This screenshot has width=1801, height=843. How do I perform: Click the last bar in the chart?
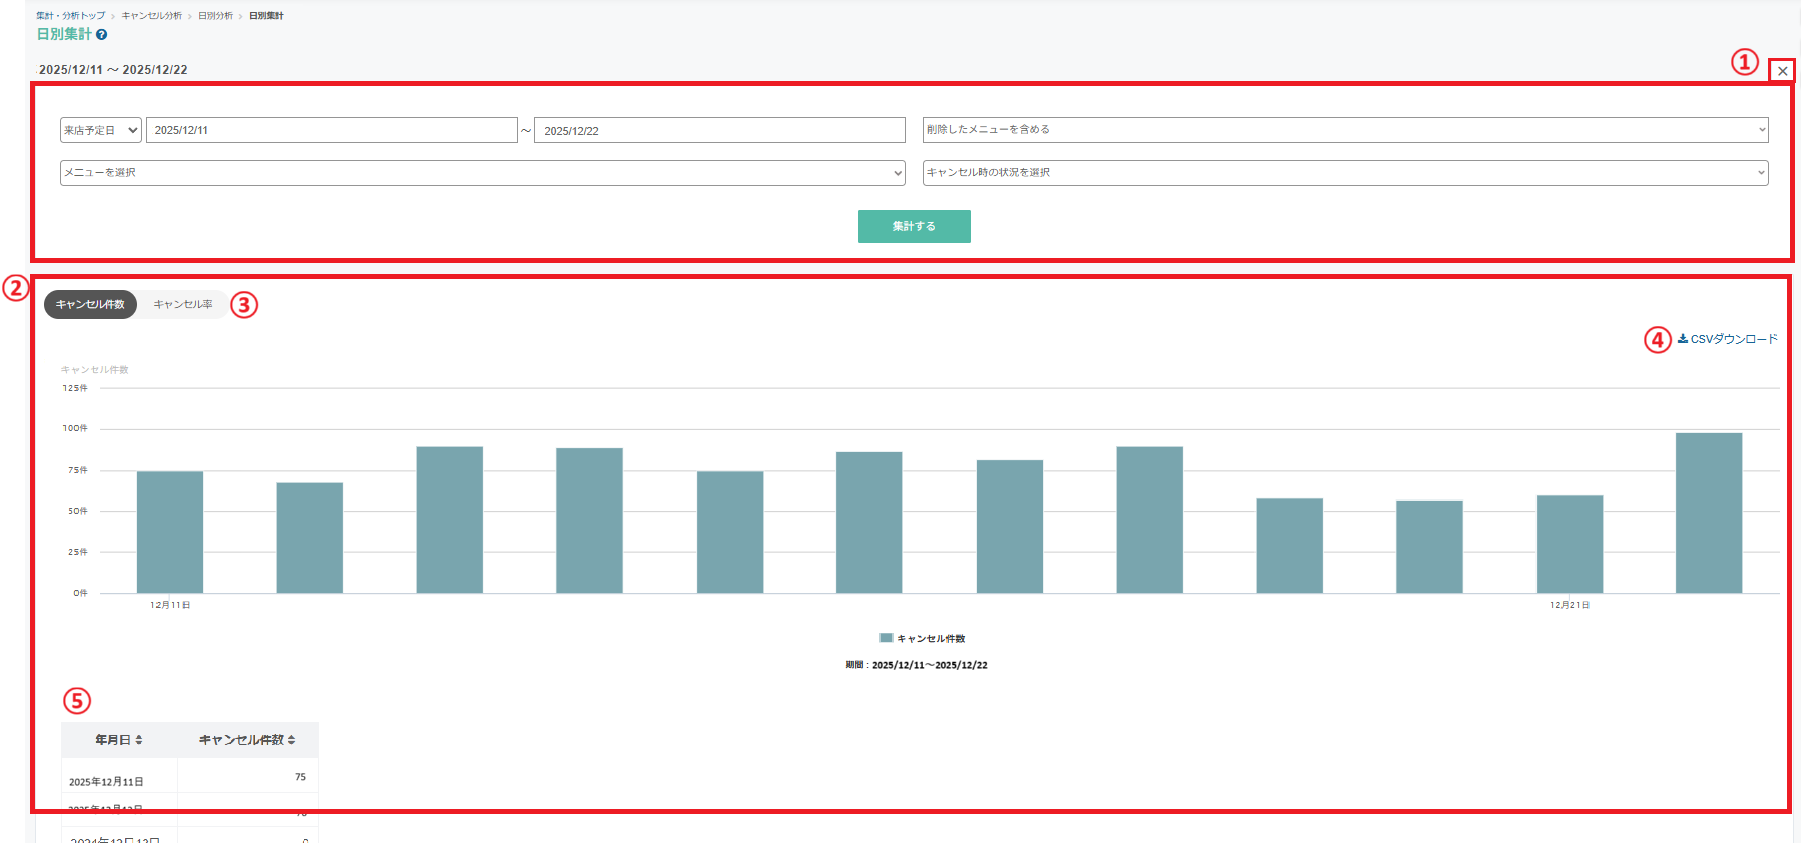[x=1709, y=513]
